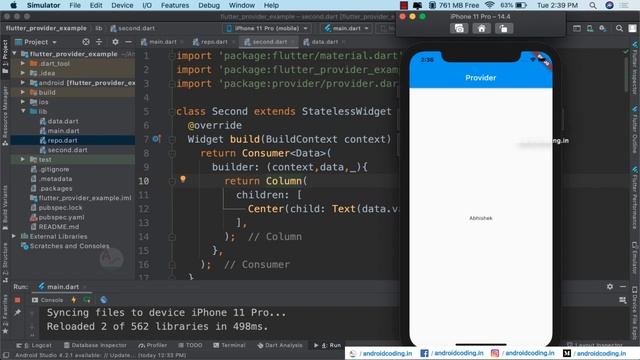Expand the build folder arrow
Screen dimensions: 640x360
(x=23, y=92)
